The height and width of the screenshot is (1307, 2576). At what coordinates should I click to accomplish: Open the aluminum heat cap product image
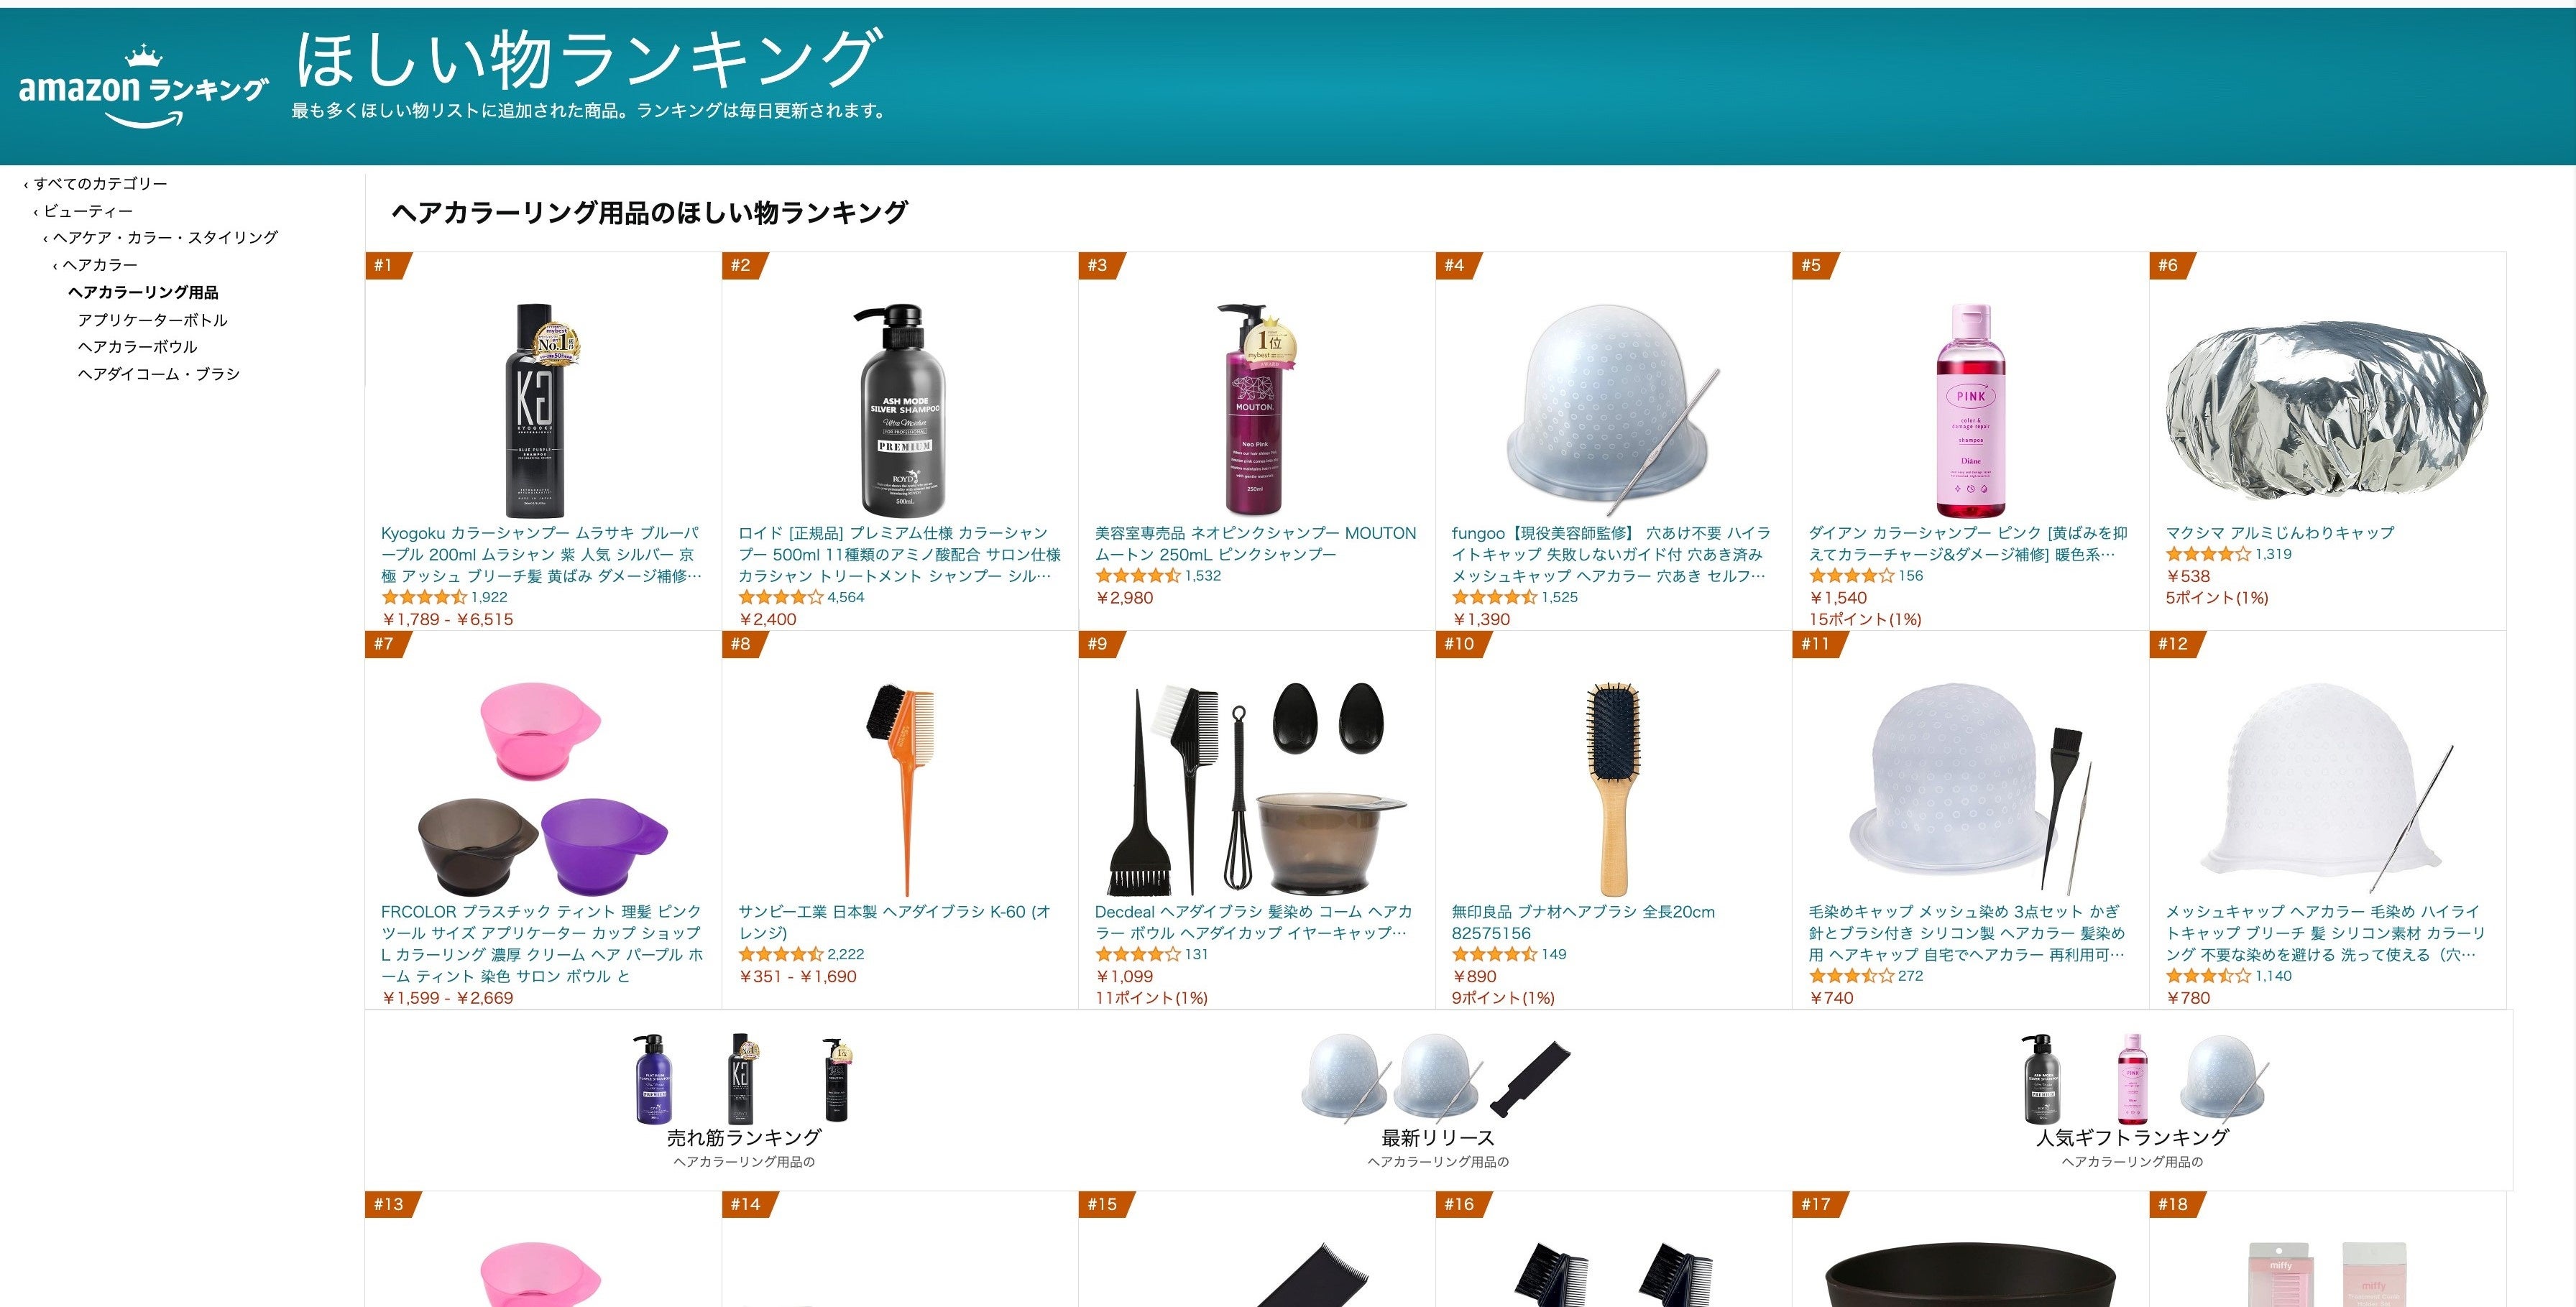2326,410
